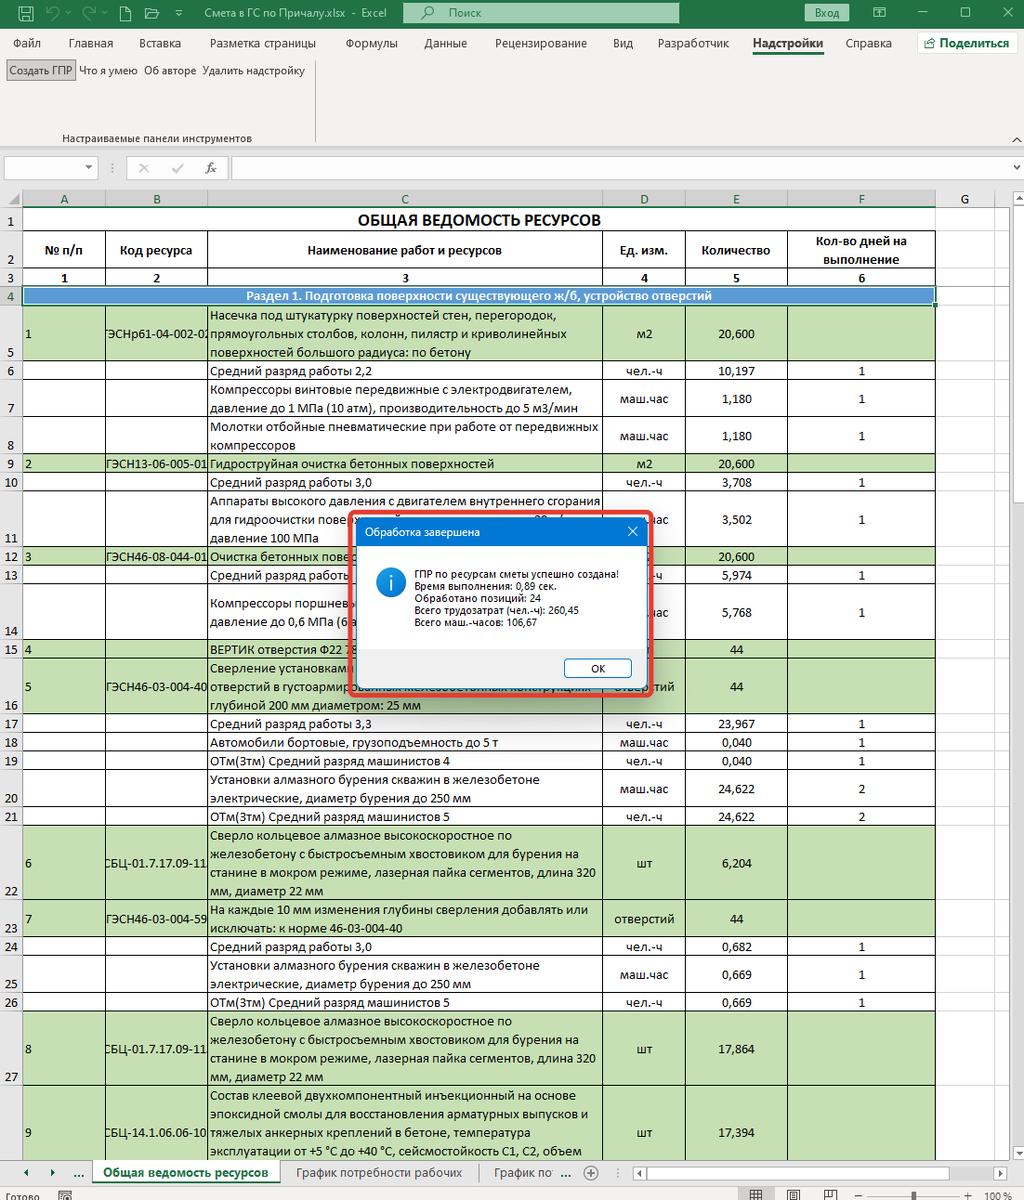This screenshot has height=1200, width=1024.
Task: Click the horizontal scrollbar left arrow
Action: (x=638, y=1172)
